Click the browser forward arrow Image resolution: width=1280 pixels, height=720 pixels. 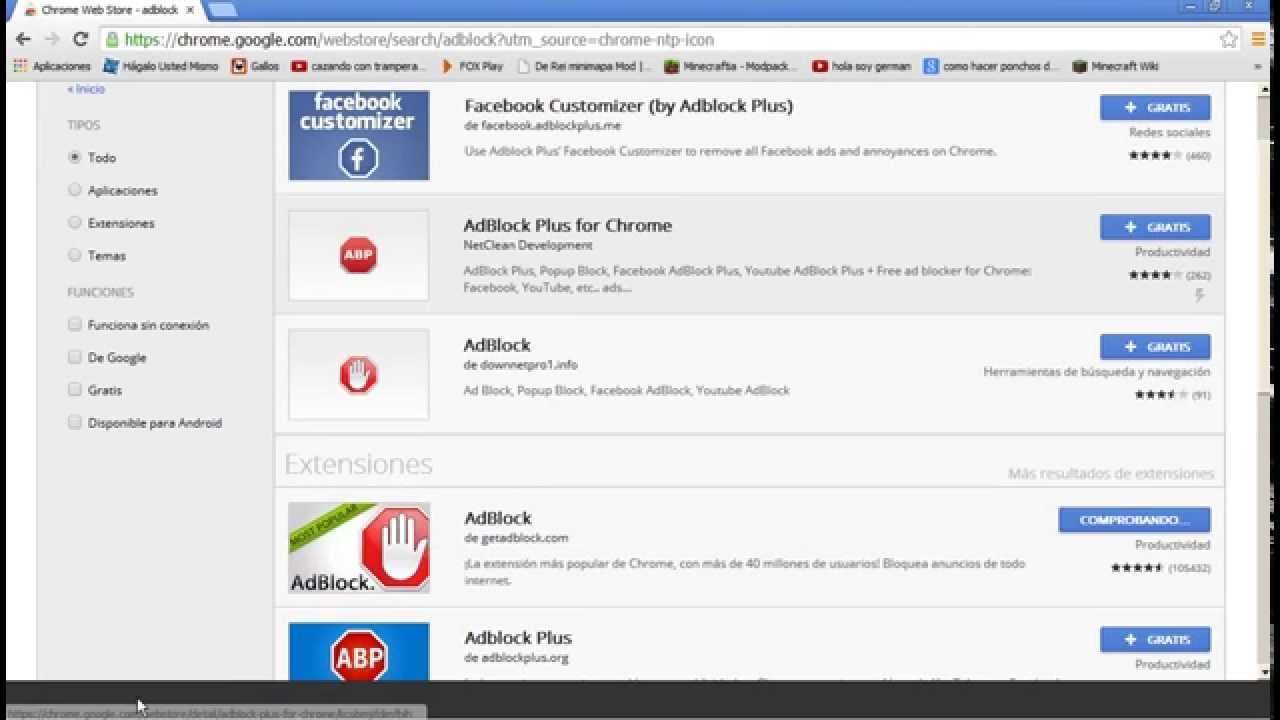click(x=52, y=40)
